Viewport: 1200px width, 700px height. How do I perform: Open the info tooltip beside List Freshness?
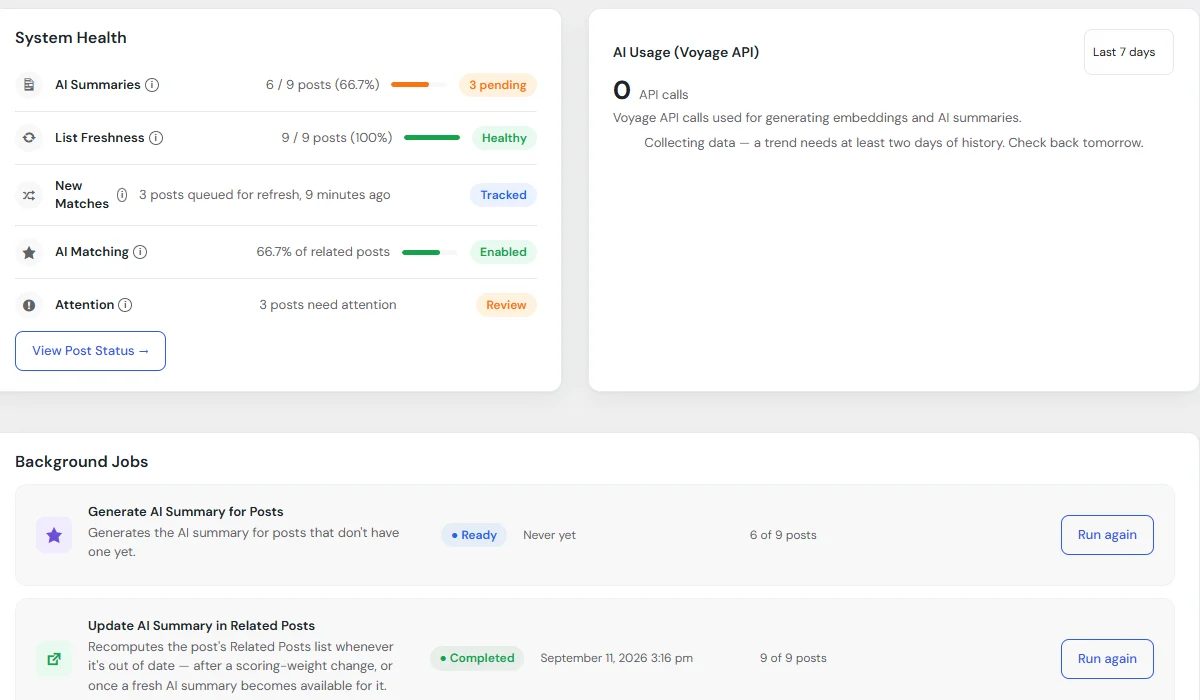(x=156, y=138)
